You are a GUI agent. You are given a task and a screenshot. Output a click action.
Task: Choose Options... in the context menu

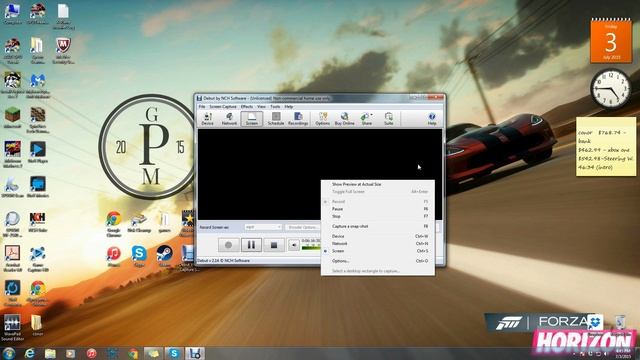point(378,261)
